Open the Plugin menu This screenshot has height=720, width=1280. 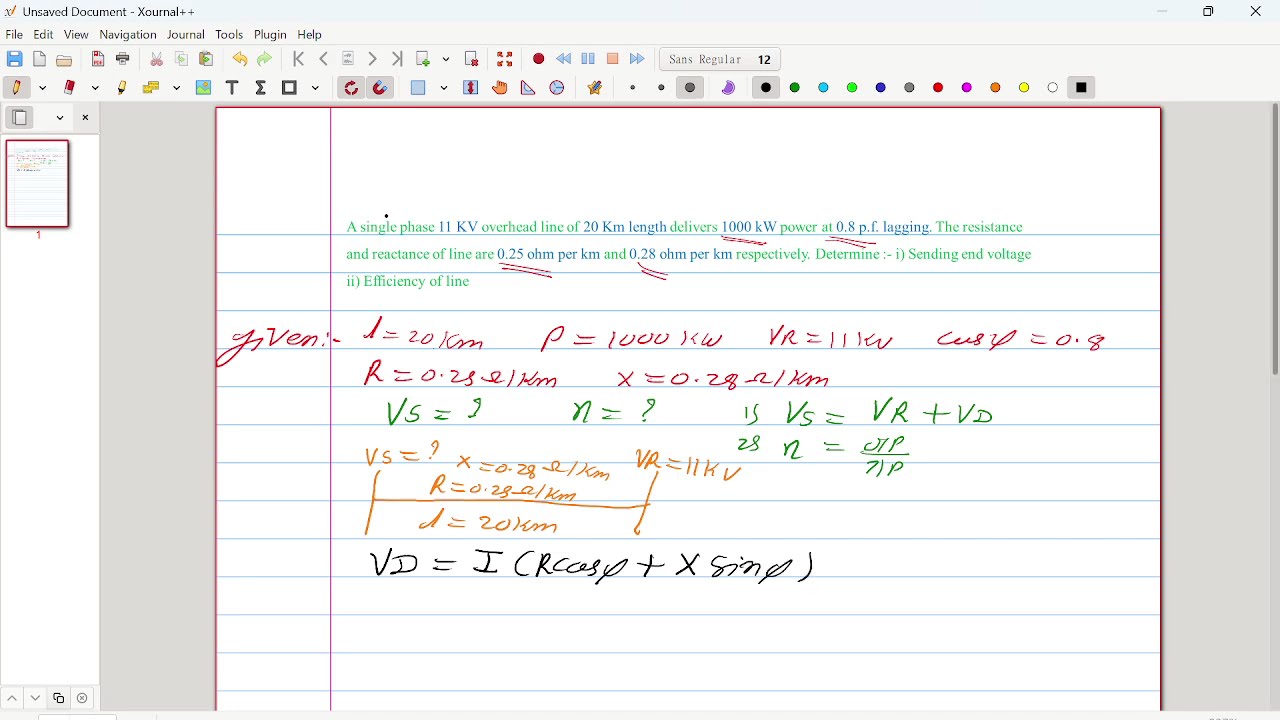pos(270,35)
